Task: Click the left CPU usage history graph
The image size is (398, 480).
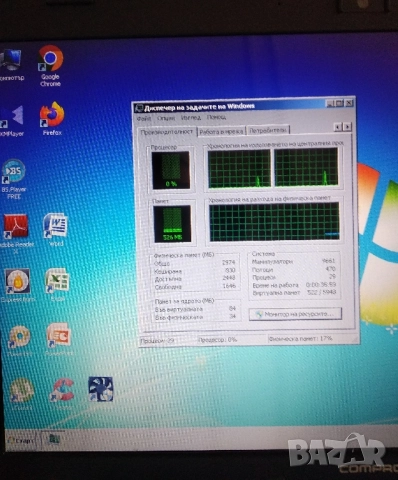Action: click(239, 168)
